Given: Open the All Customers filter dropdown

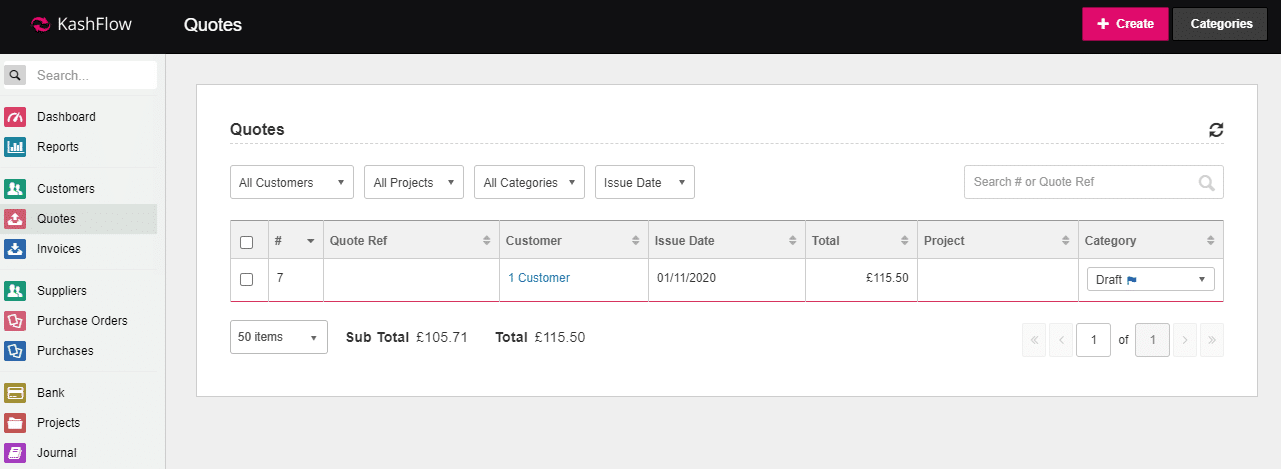Looking at the screenshot, I should (291, 183).
